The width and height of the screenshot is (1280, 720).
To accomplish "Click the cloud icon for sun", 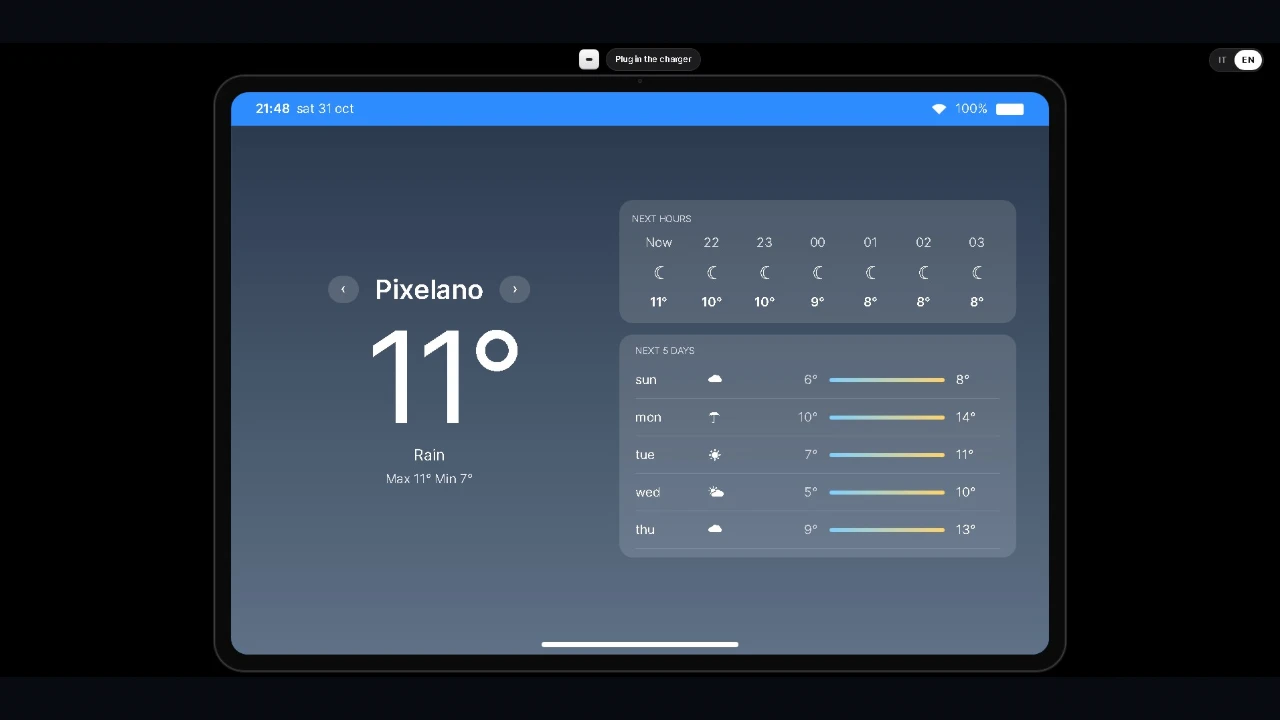I will point(715,379).
